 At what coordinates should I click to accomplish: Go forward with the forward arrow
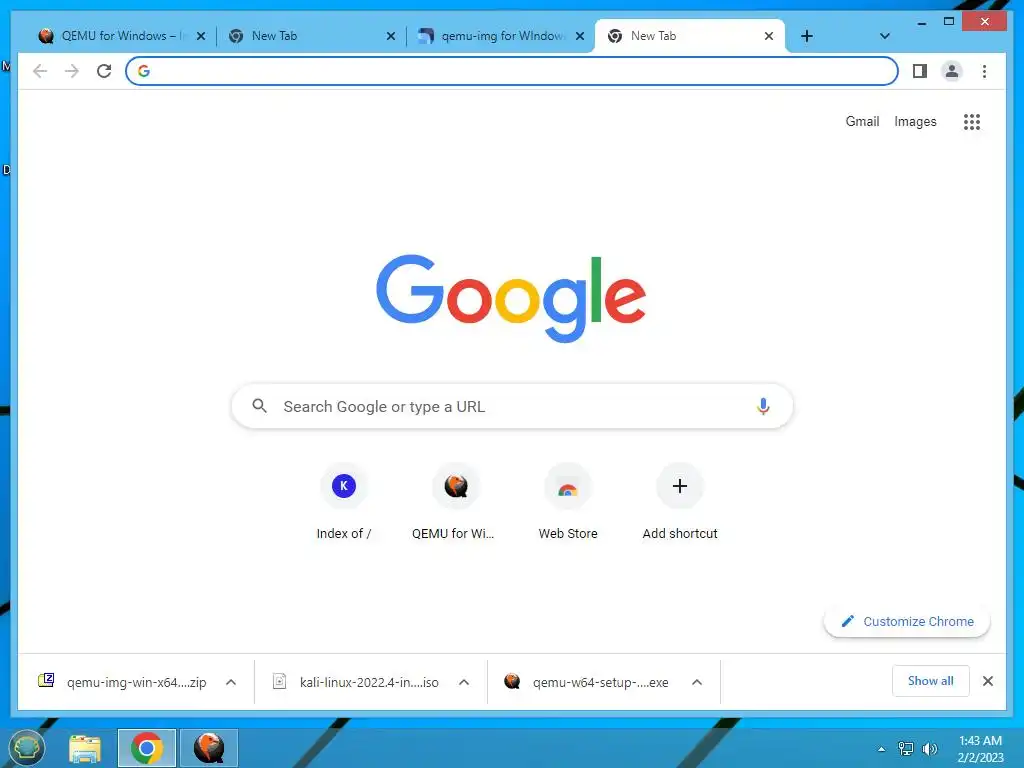point(72,71)
